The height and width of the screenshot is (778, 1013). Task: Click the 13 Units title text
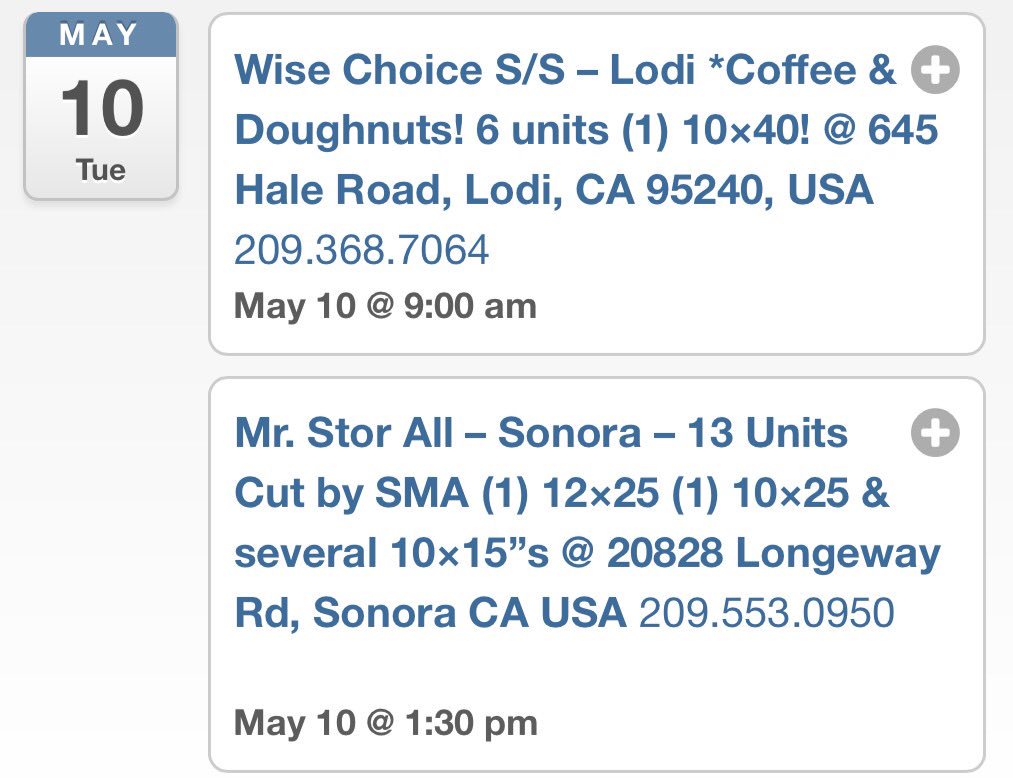(x=767, y=432)
